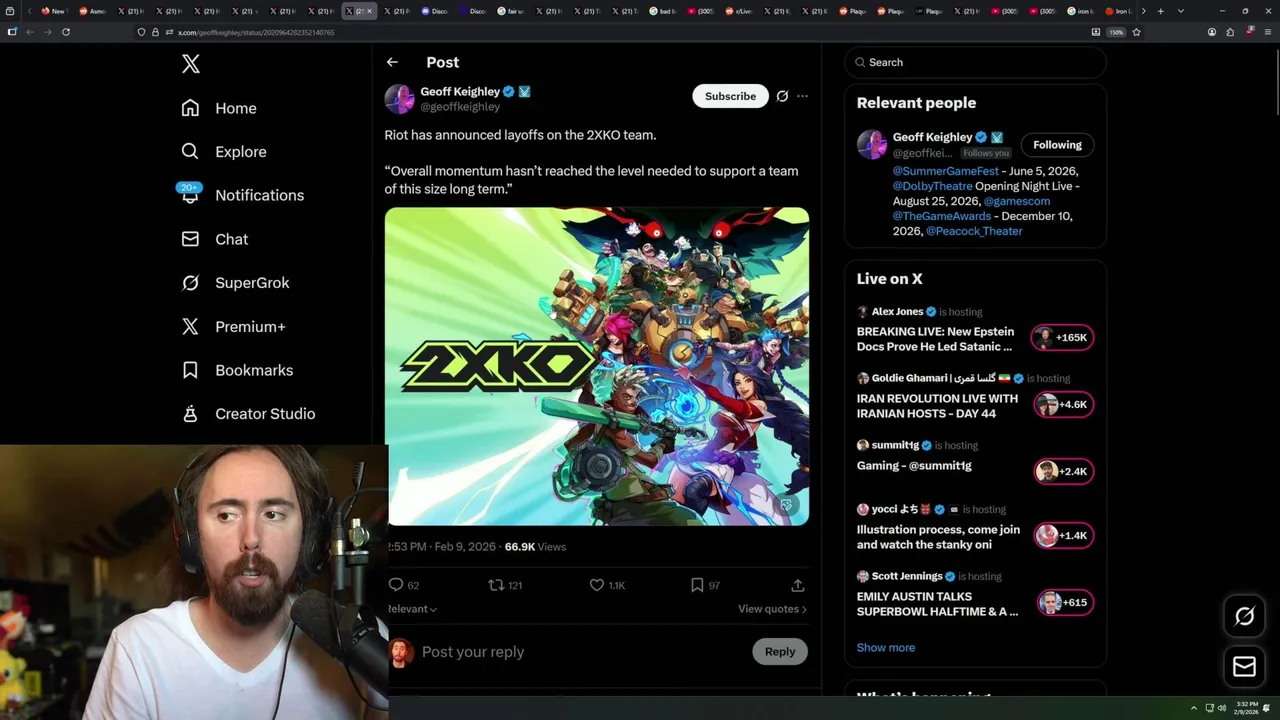Open the floating messages envelope button
This screenshot has height=720, width=1280.
(1244, 667)
